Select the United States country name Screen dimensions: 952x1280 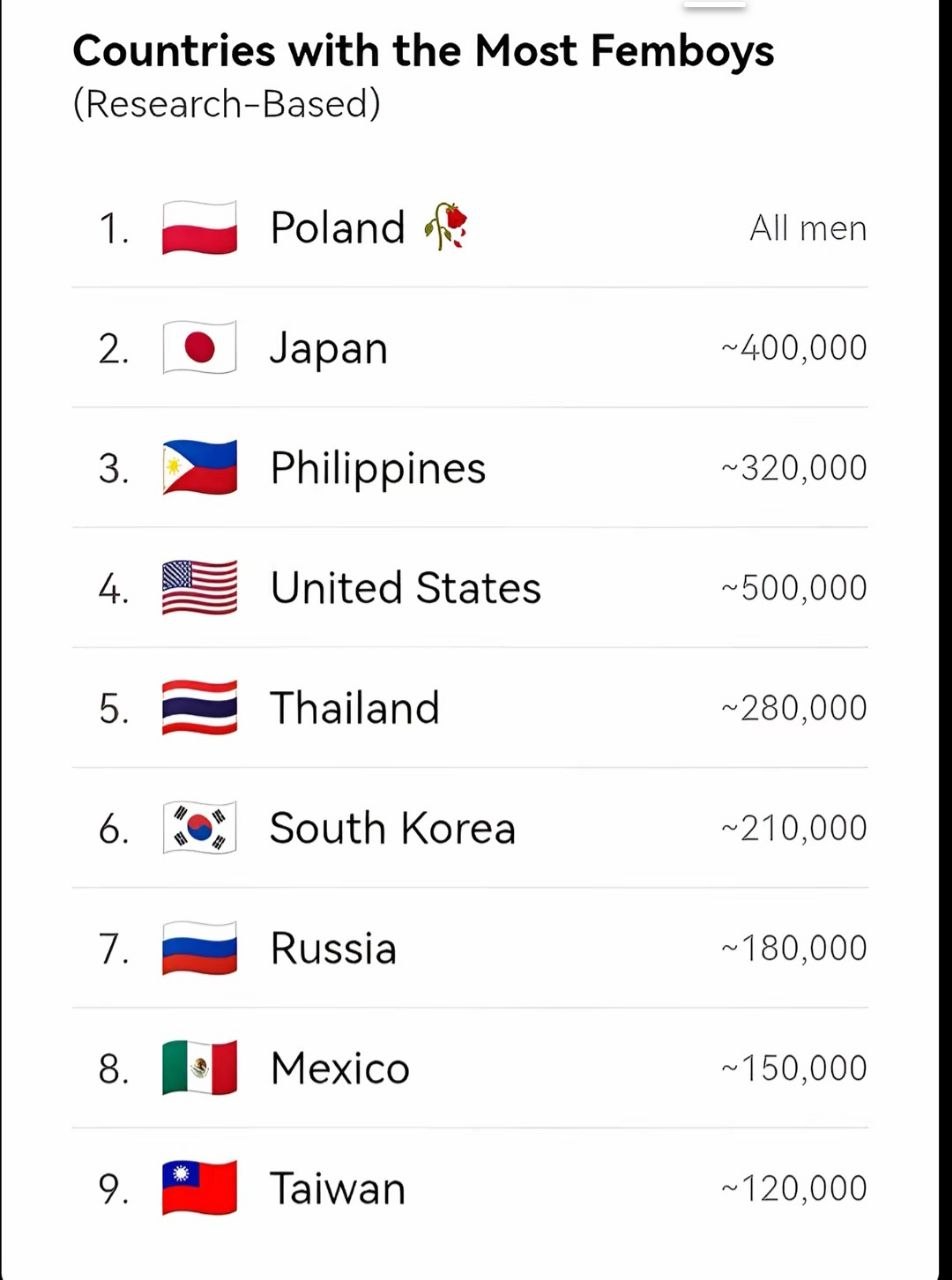[x=406, y=588]
